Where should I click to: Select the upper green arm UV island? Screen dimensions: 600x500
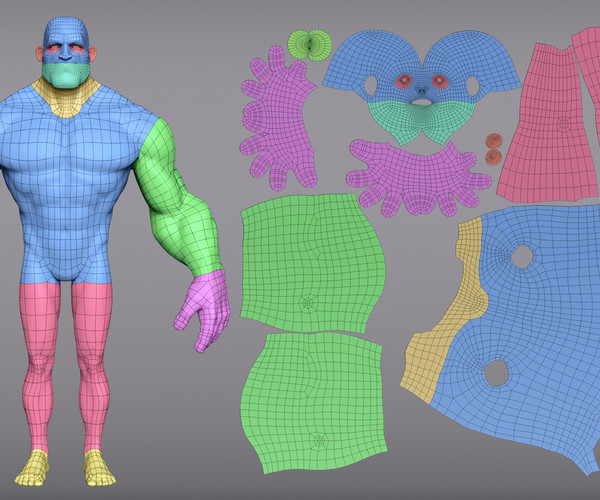coord(312,262)
